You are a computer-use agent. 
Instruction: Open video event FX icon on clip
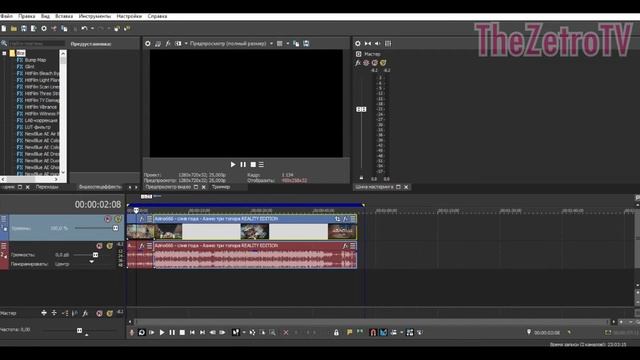pos(345,219)
